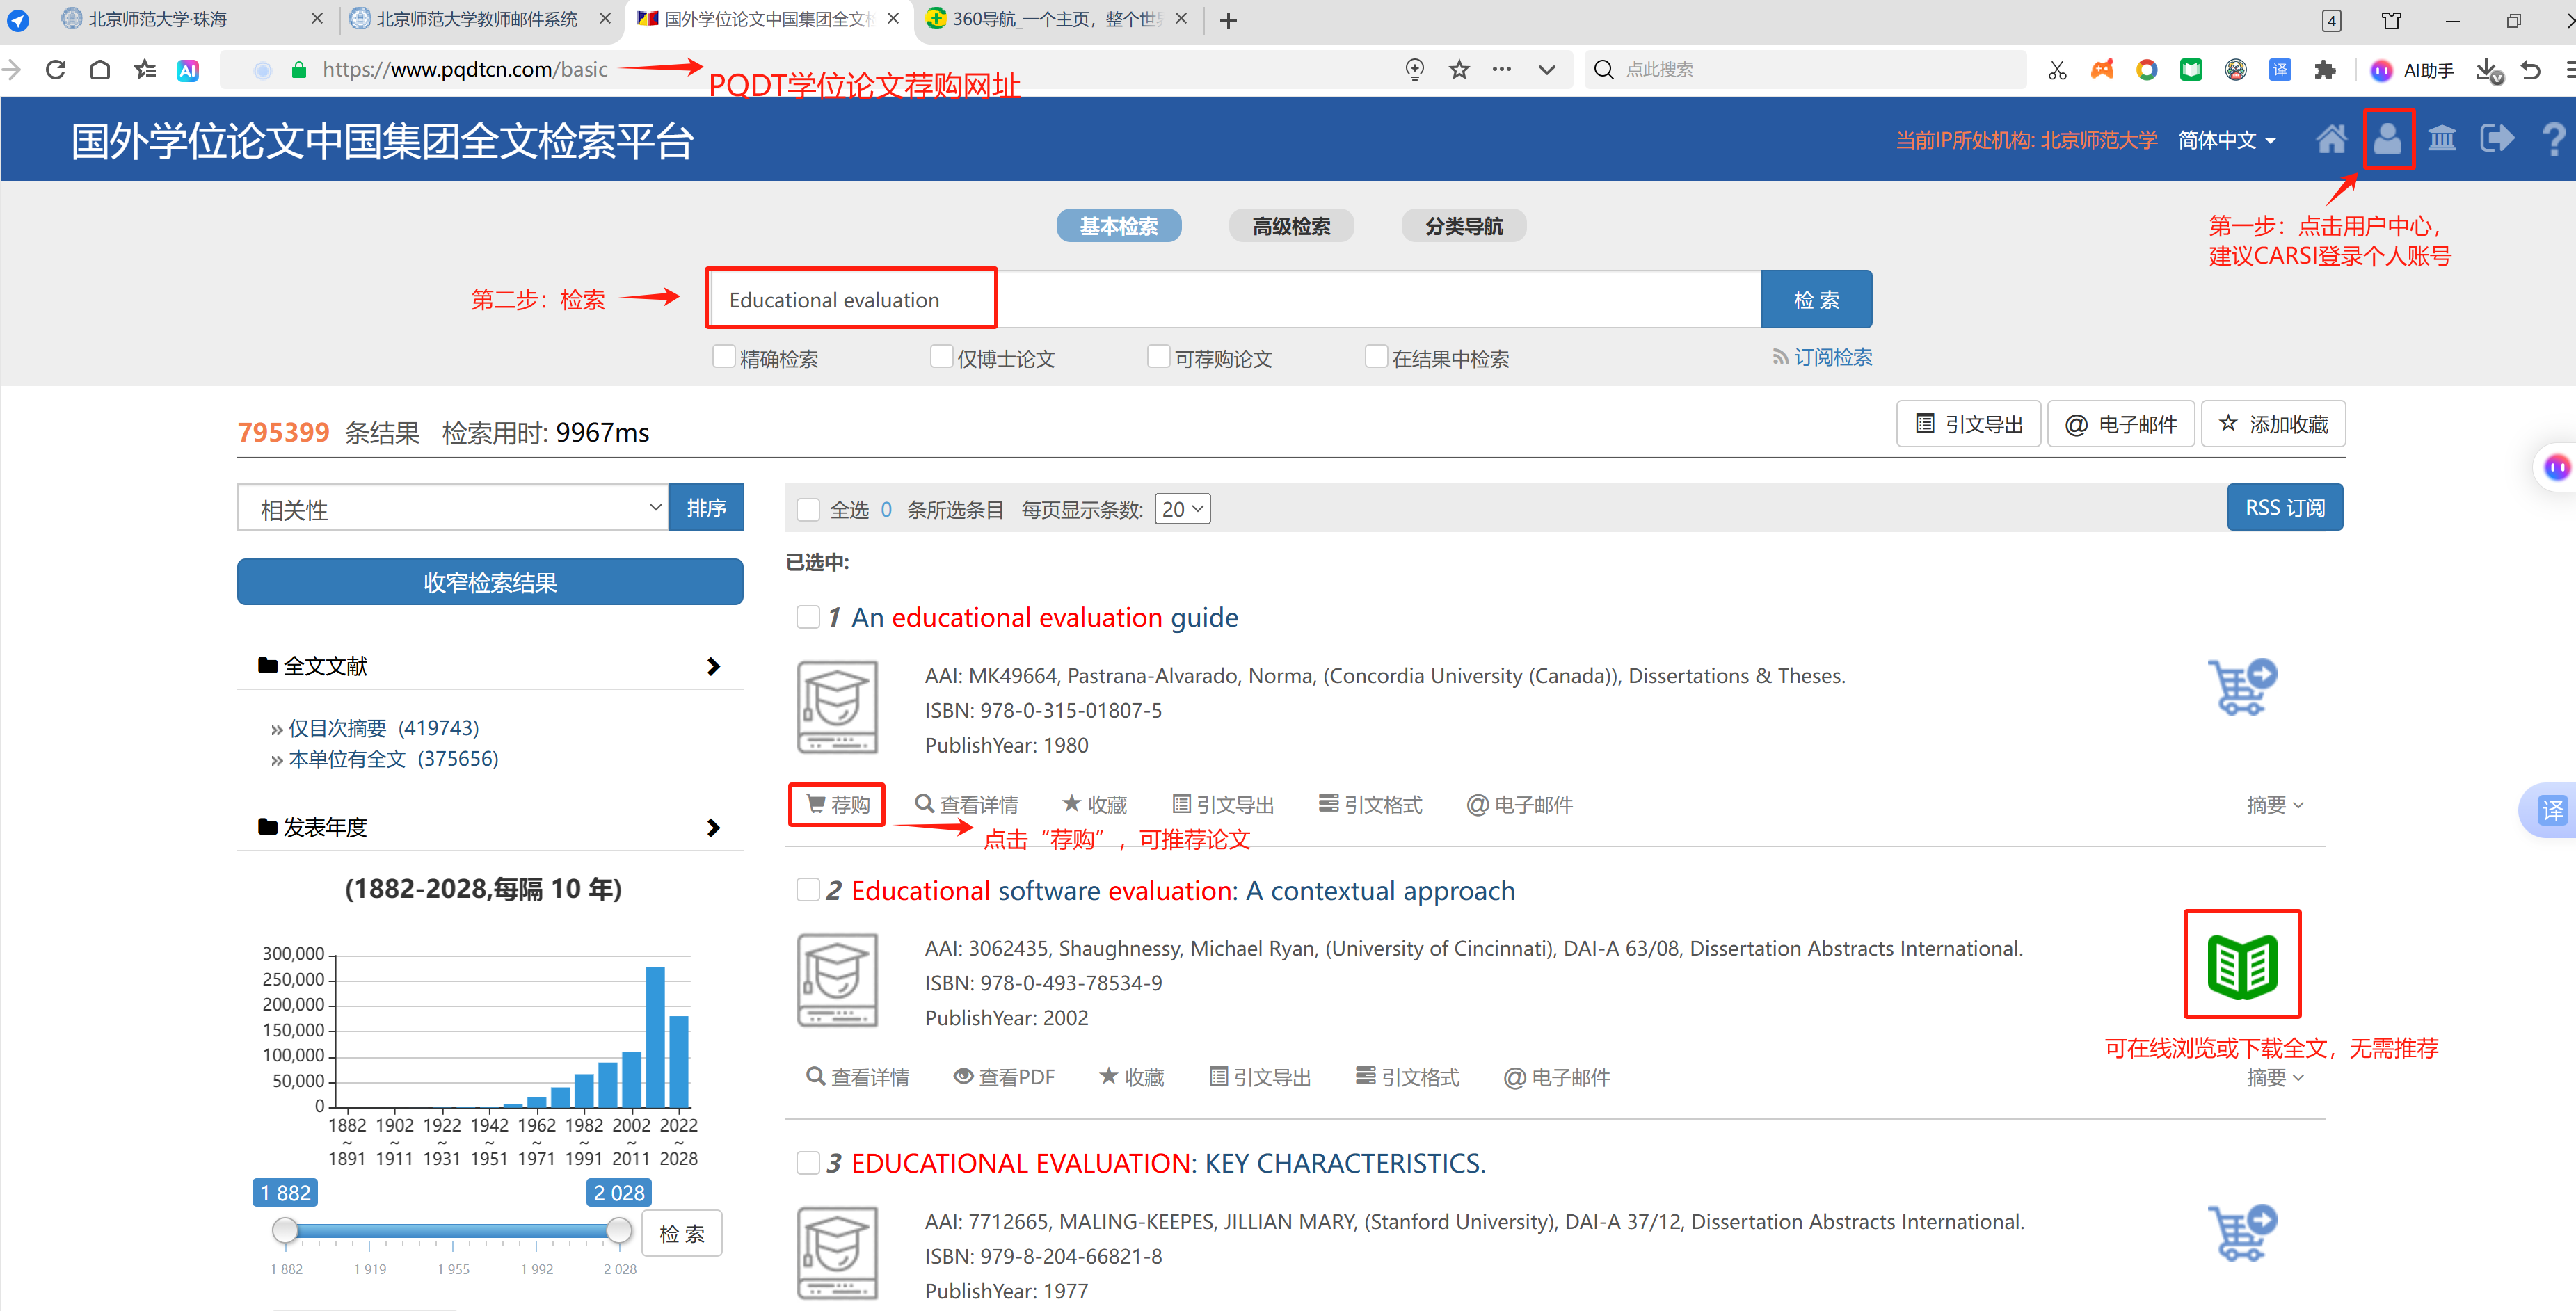The height and width of the screenshot is (1311, 2576).
Task: Open the green full-text book icon for result 2
Action: [x=2242, y=966]
